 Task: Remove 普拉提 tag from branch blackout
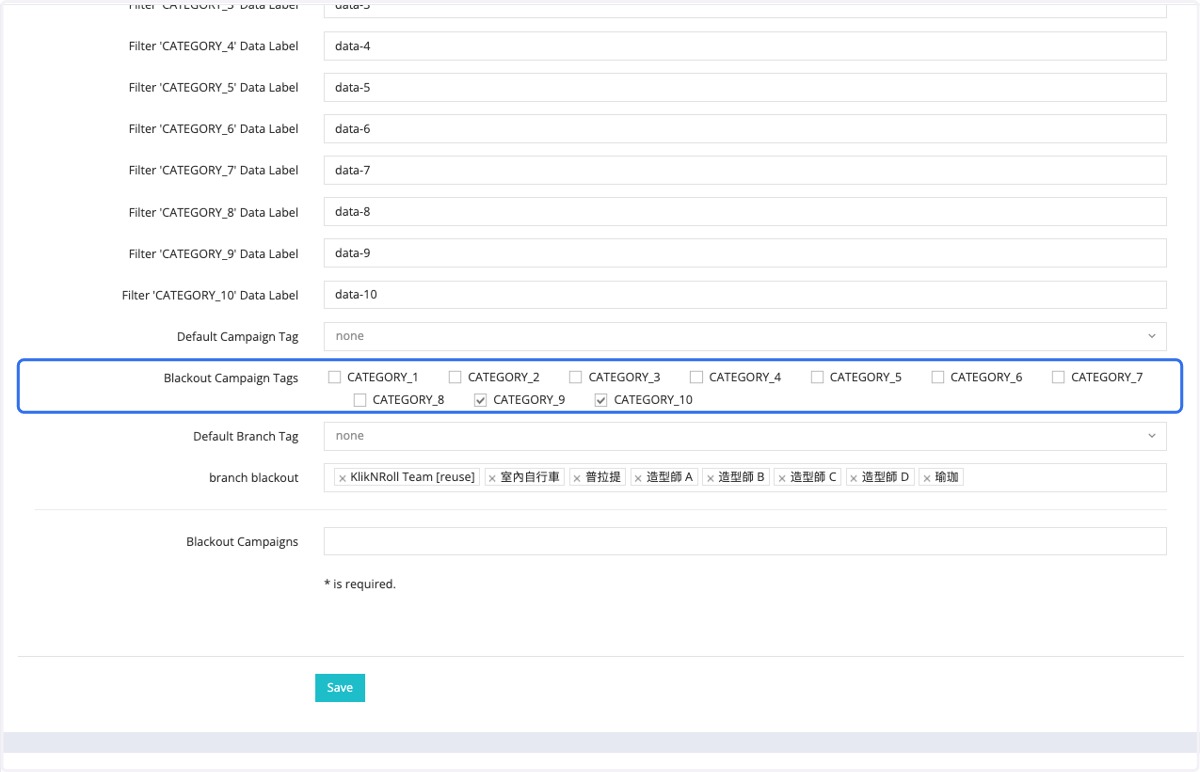click(577, 478)
